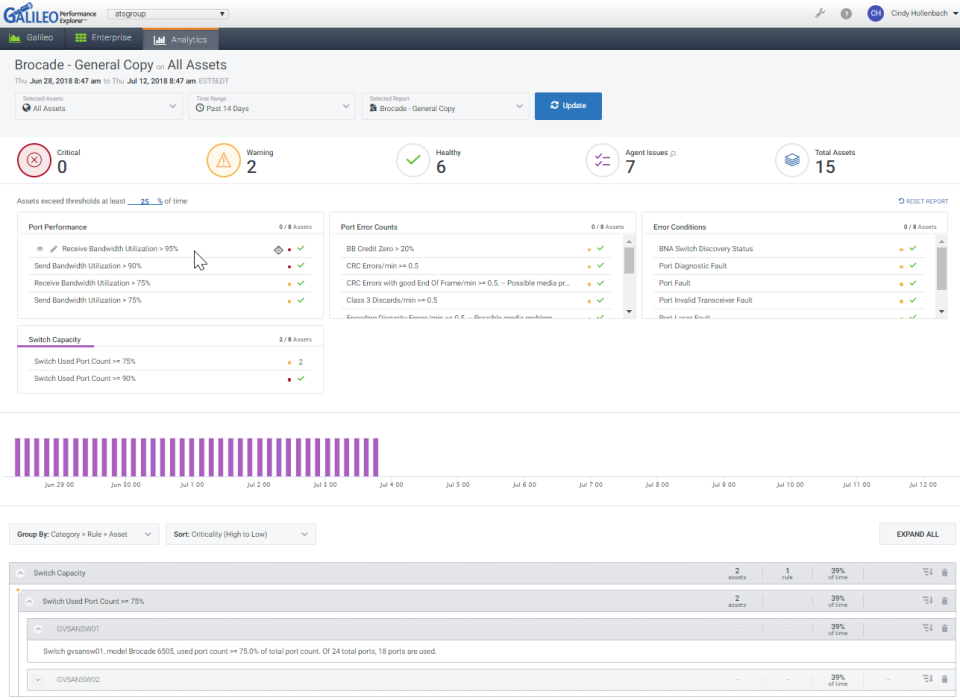Open the Sort Criticality dropdown

point(240,534)
